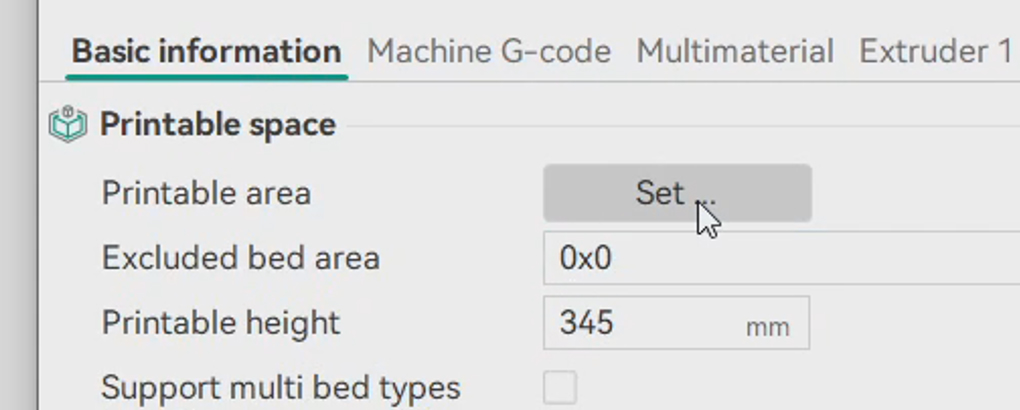Click the Support multi bed types label
The width and height of the screenshot is (1020, 410).
pos(281,387)
